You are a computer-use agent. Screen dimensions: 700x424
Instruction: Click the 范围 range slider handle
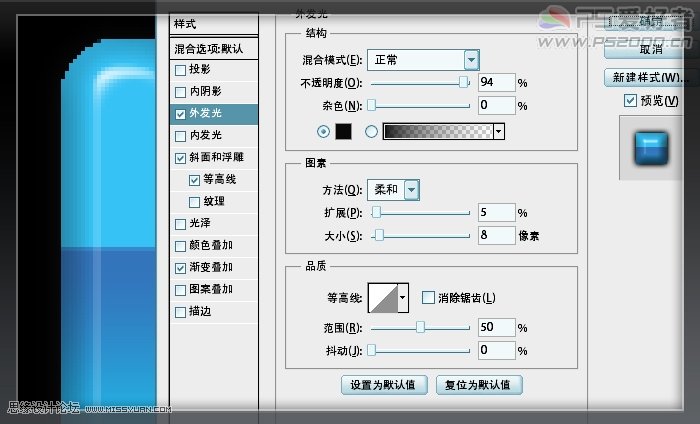pos(420,327)
